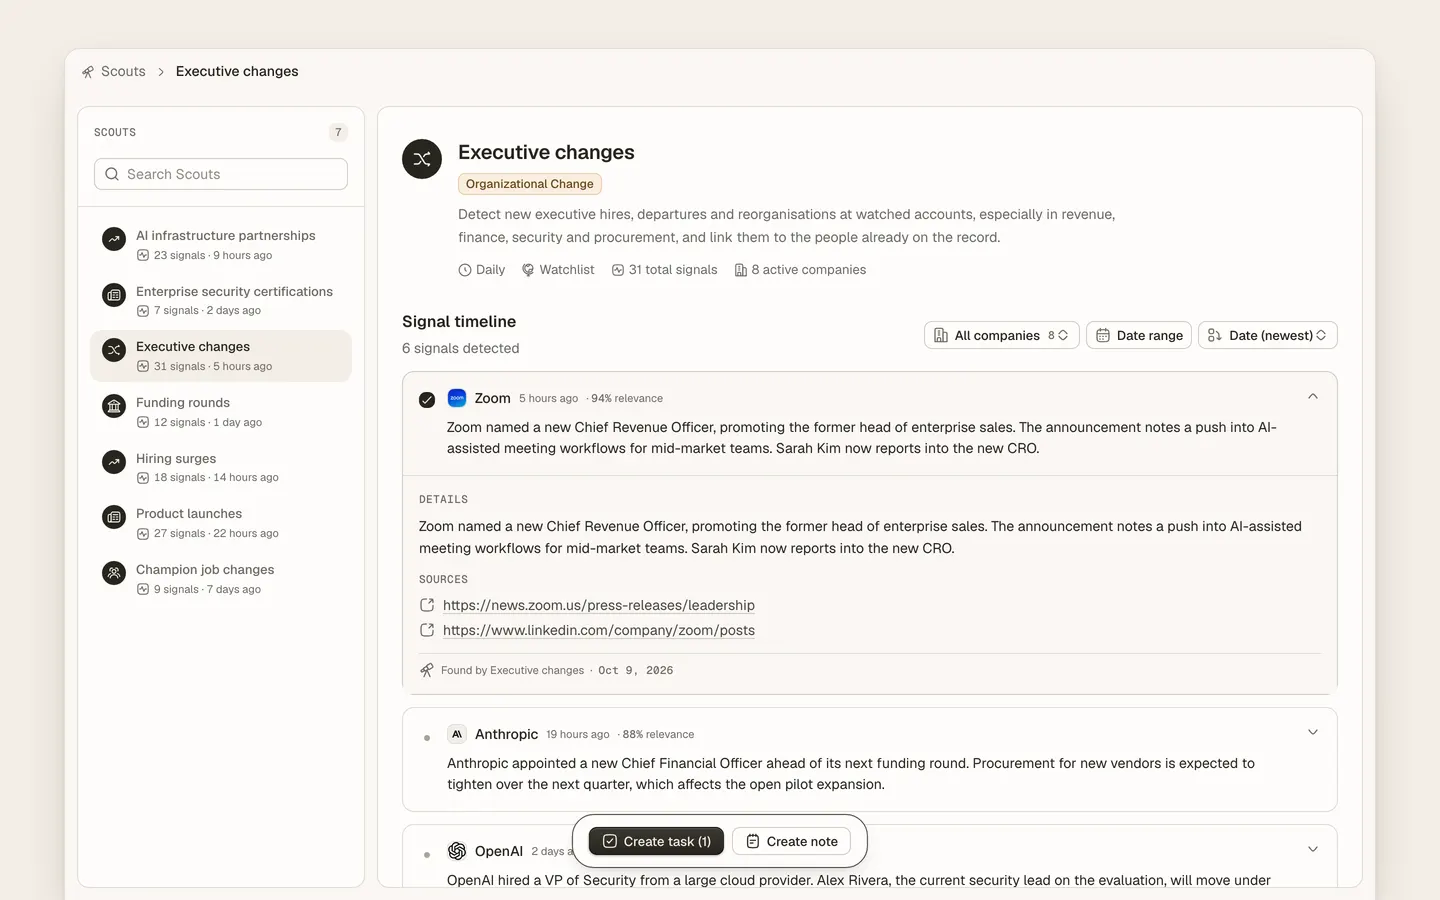Open the news.zoom.us press releases link
Screen dimensions: 1440x900
pos(599,605)
